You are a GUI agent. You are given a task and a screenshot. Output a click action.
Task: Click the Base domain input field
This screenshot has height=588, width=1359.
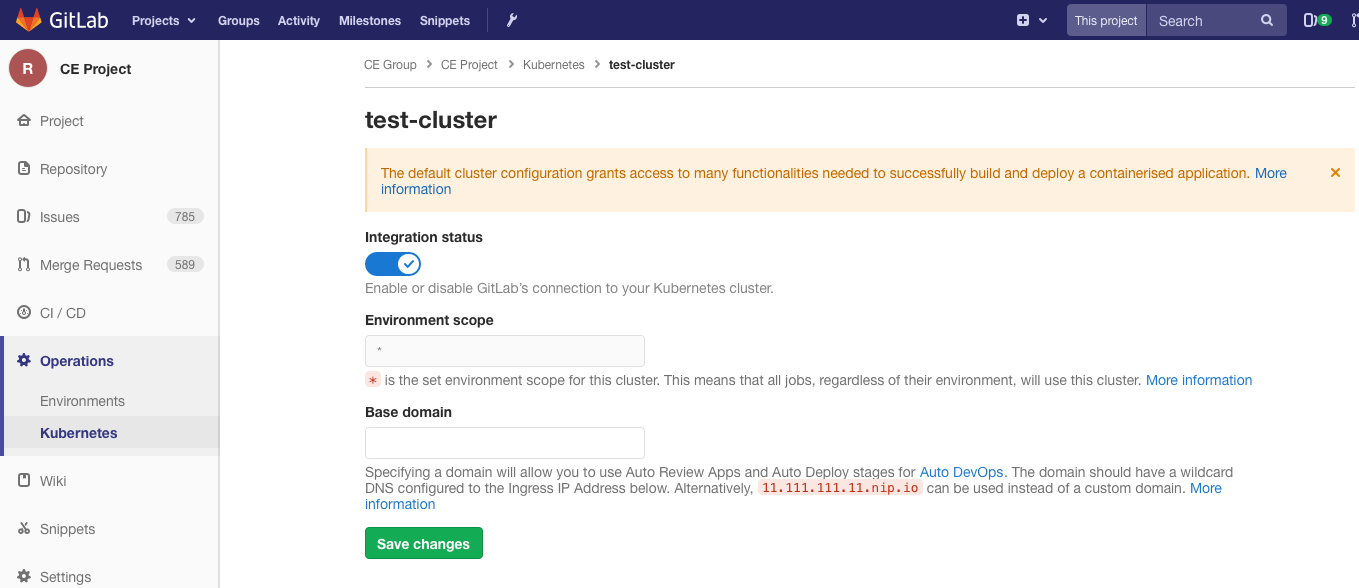pos(504,442)
